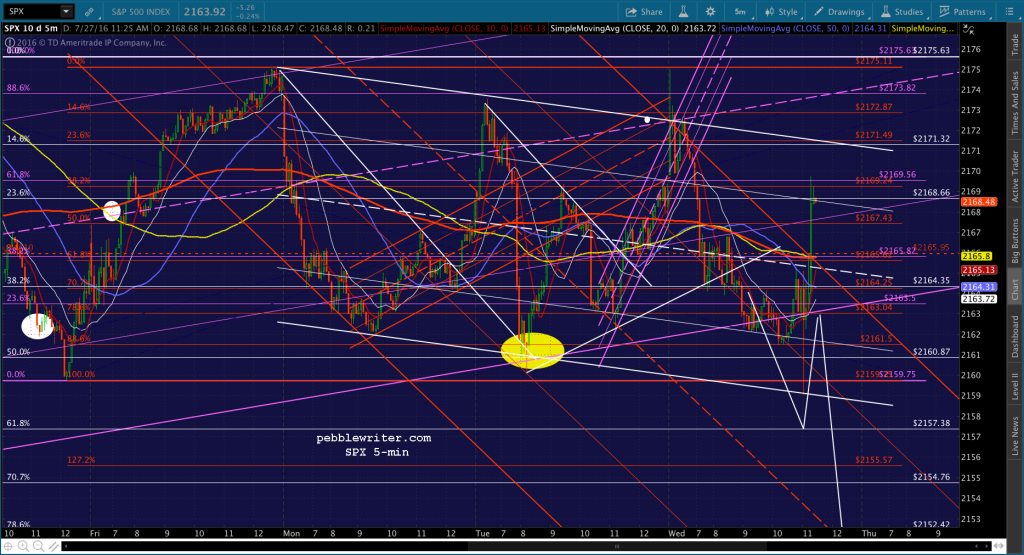Screen dimensions: 1024x555
Task: Click the blue 2164.31 price bubble
Action: pos(978,287)
